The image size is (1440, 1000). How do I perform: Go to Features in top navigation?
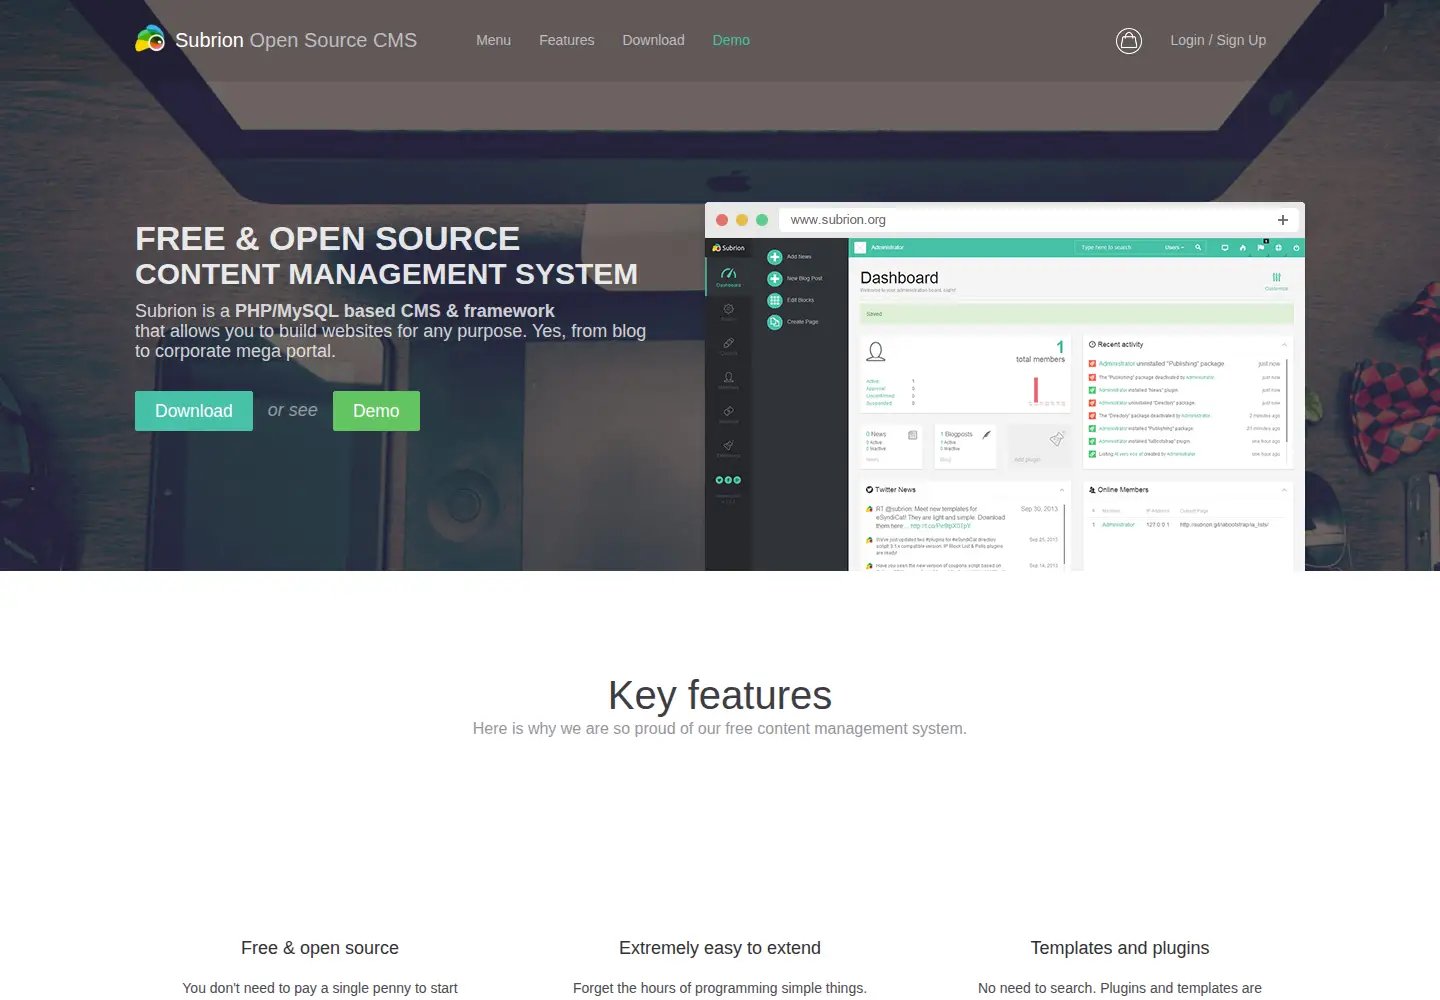coord(566,40)
